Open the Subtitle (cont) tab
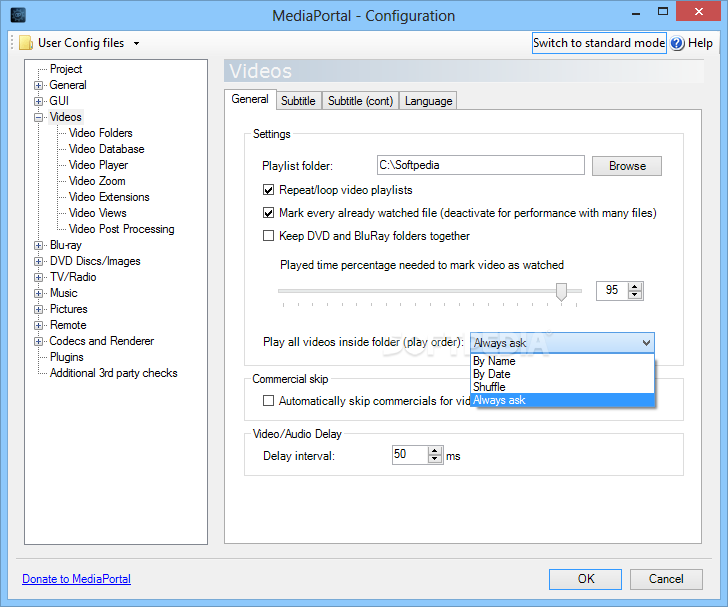The width and height of the screenshot is (728, 607). 360,101
